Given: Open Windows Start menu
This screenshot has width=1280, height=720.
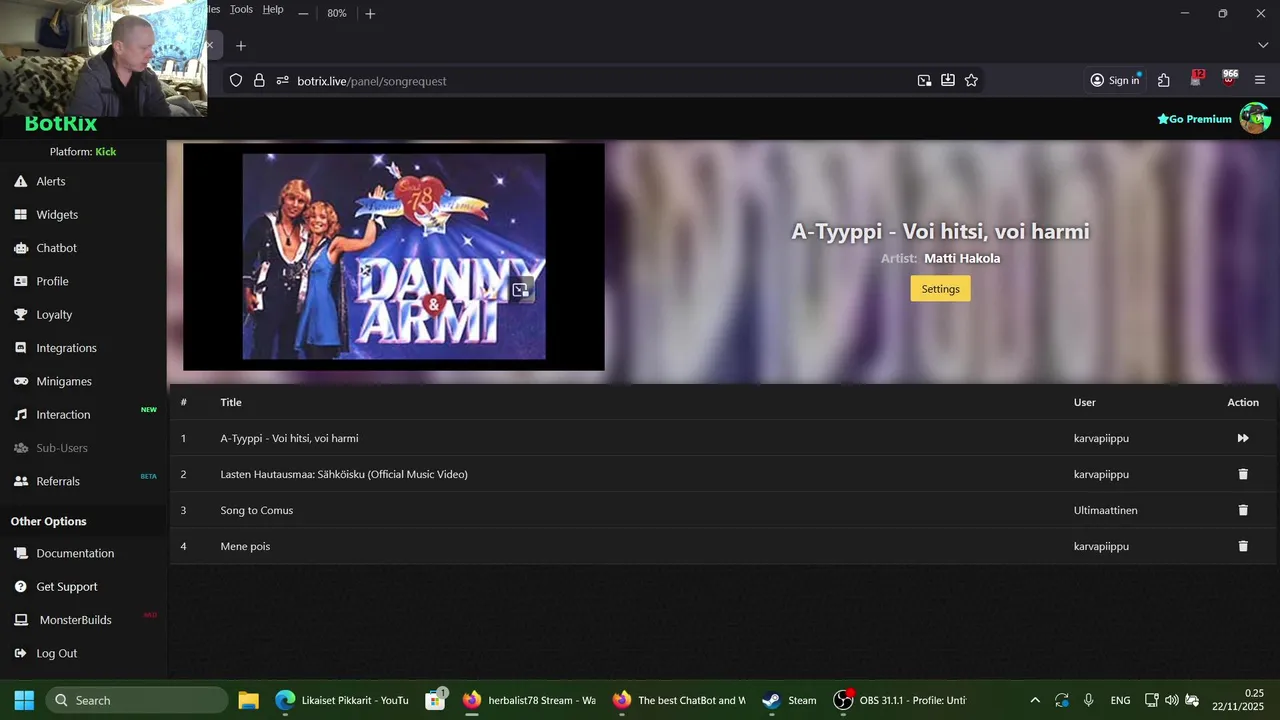Looking at the screenshot, I should click(24, 700).
